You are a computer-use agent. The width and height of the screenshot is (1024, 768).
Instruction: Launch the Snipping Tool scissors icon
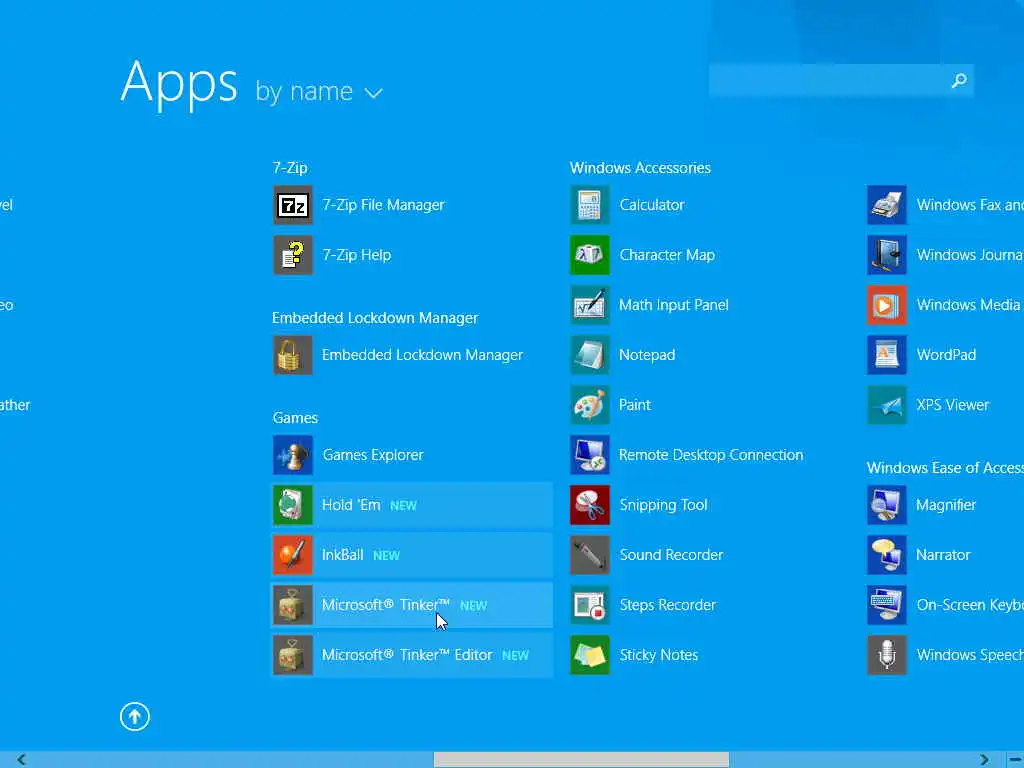[590, 505]
